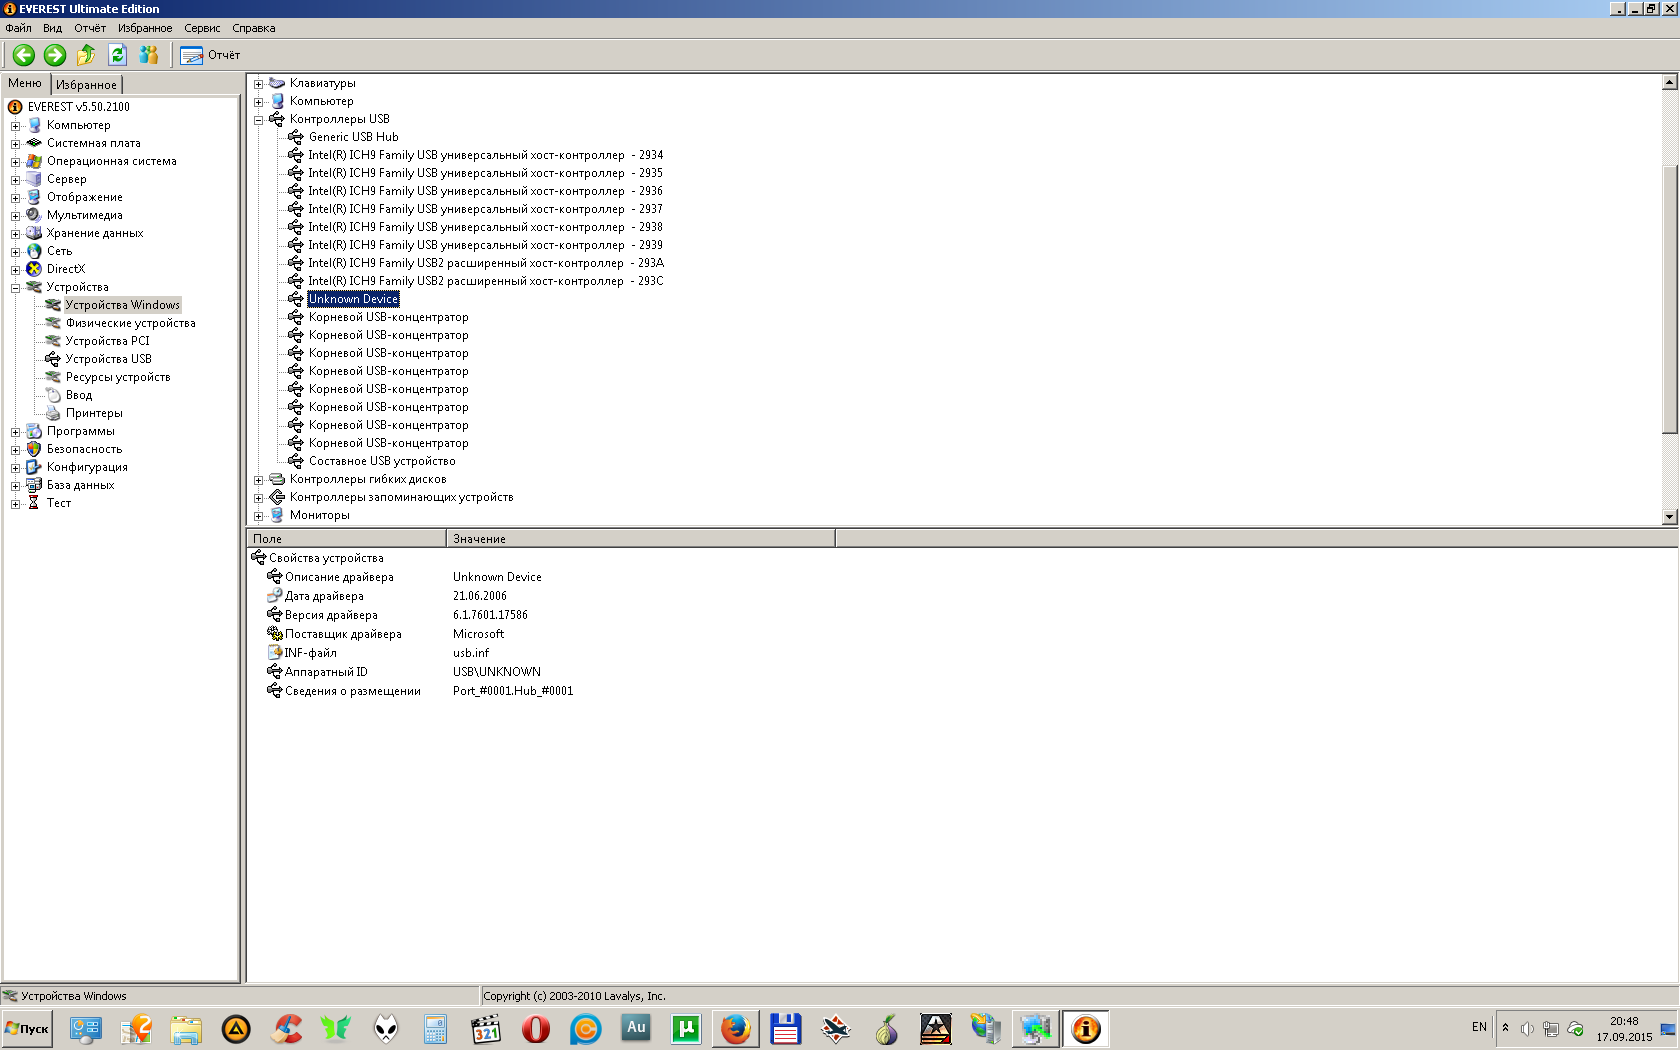Refresh the view using the toolbar Refresh icon
Viewport: 1680px width, 1050px height.
(117, 55)
